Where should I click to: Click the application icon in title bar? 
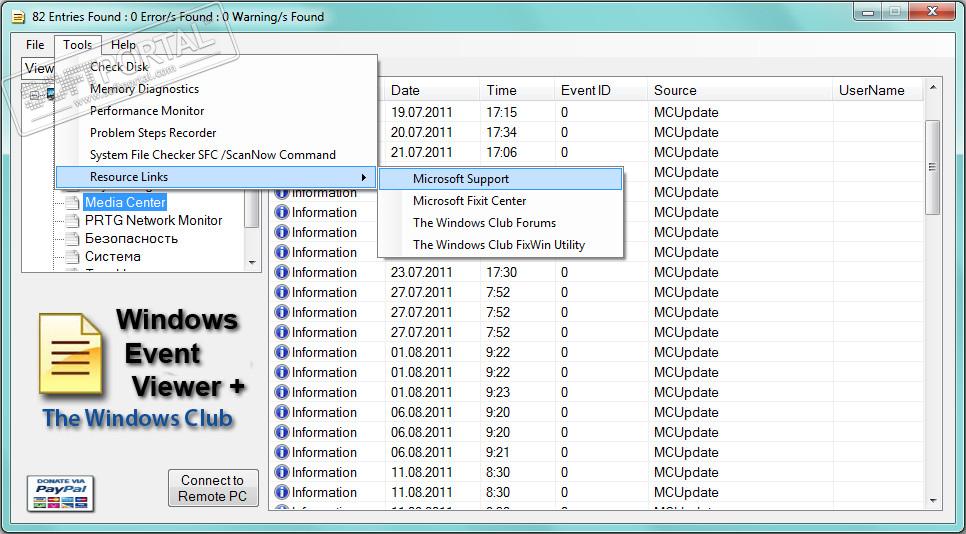click(x=20, y=17)
